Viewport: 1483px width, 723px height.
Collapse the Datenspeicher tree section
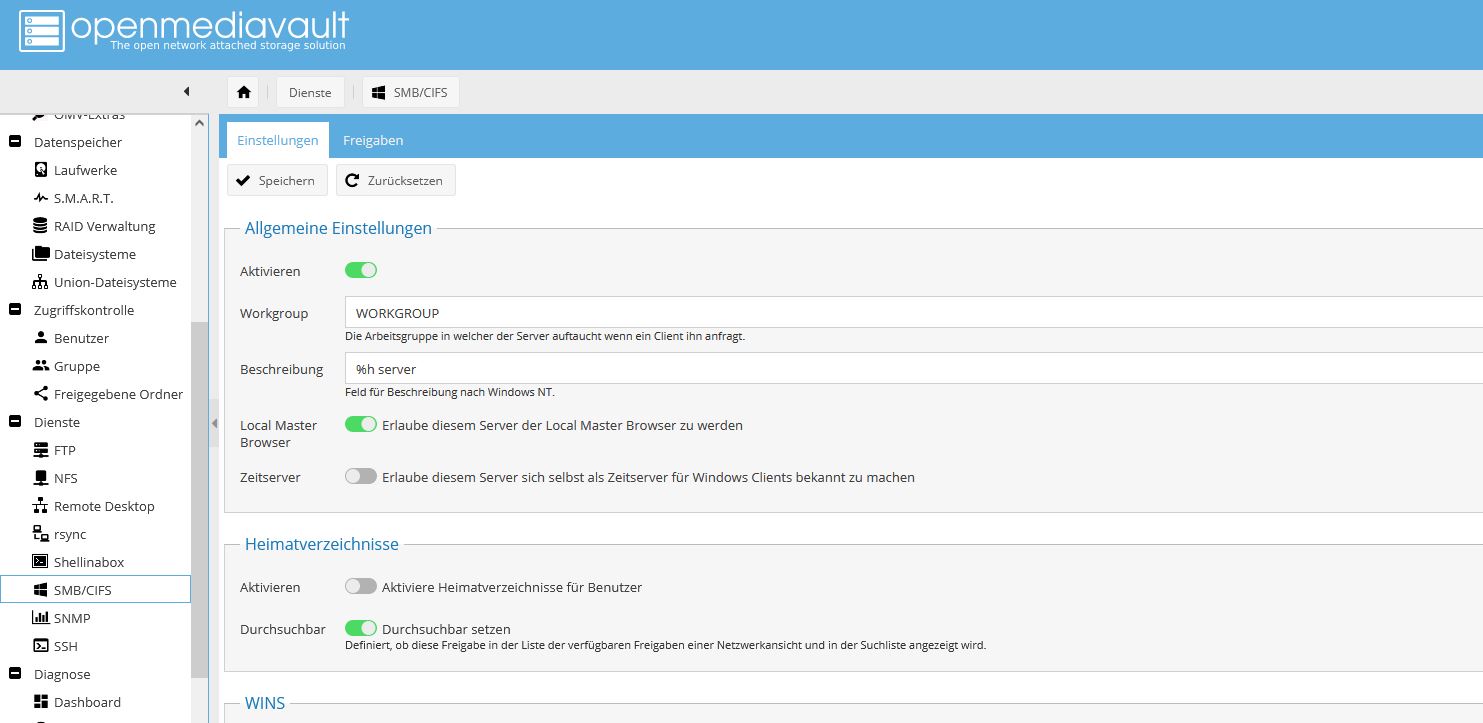point(15,142)
